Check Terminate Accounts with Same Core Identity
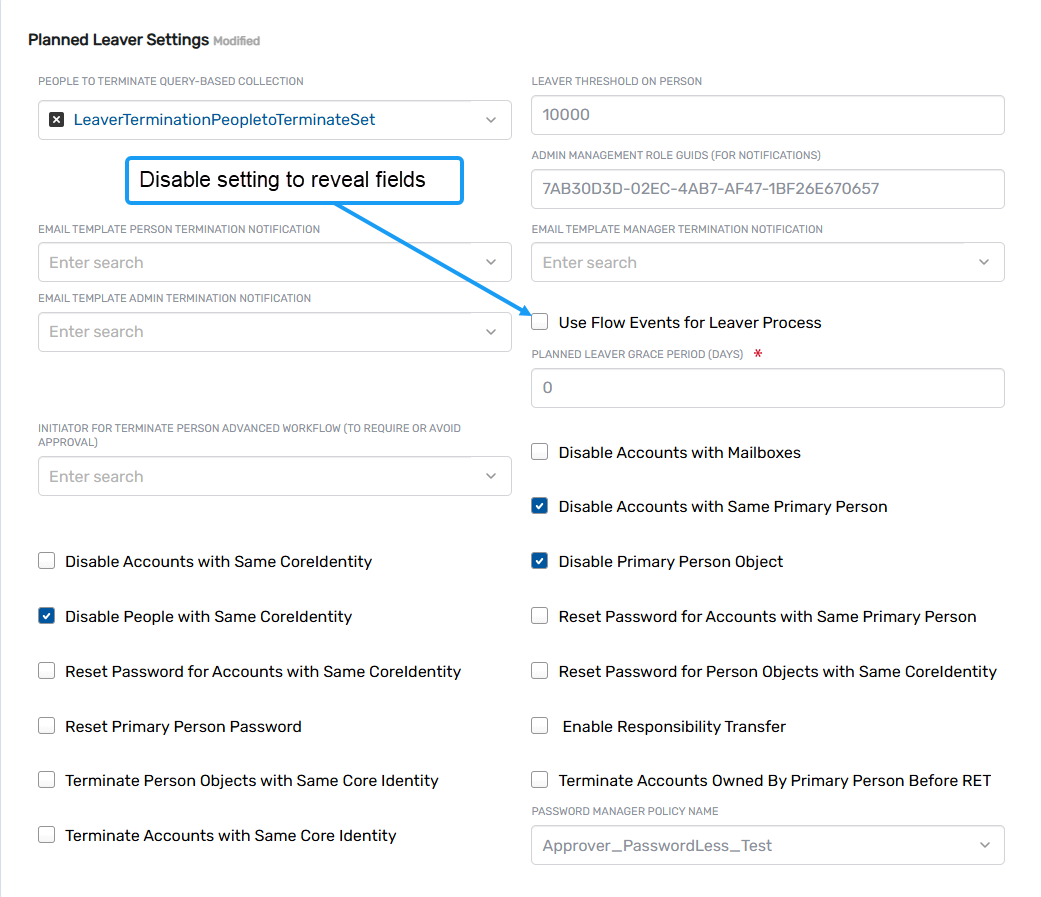Image resolution: width=1041 pixels, height=897 pixels. point(46,835)
